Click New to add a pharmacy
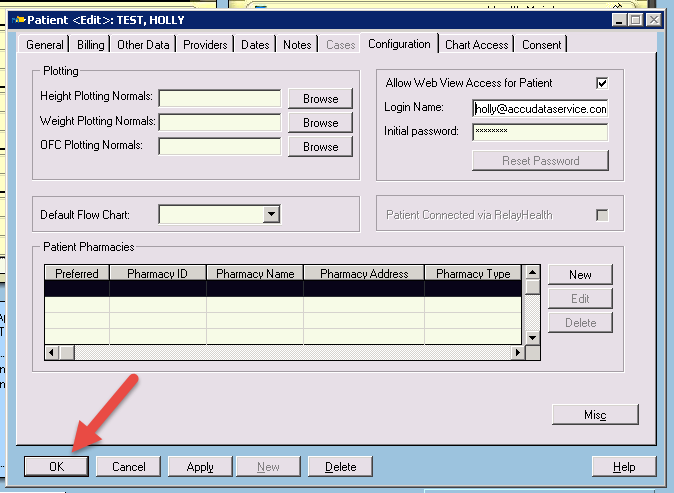The width and height of the screenshot is (674, 493). [x=580, y=274]
